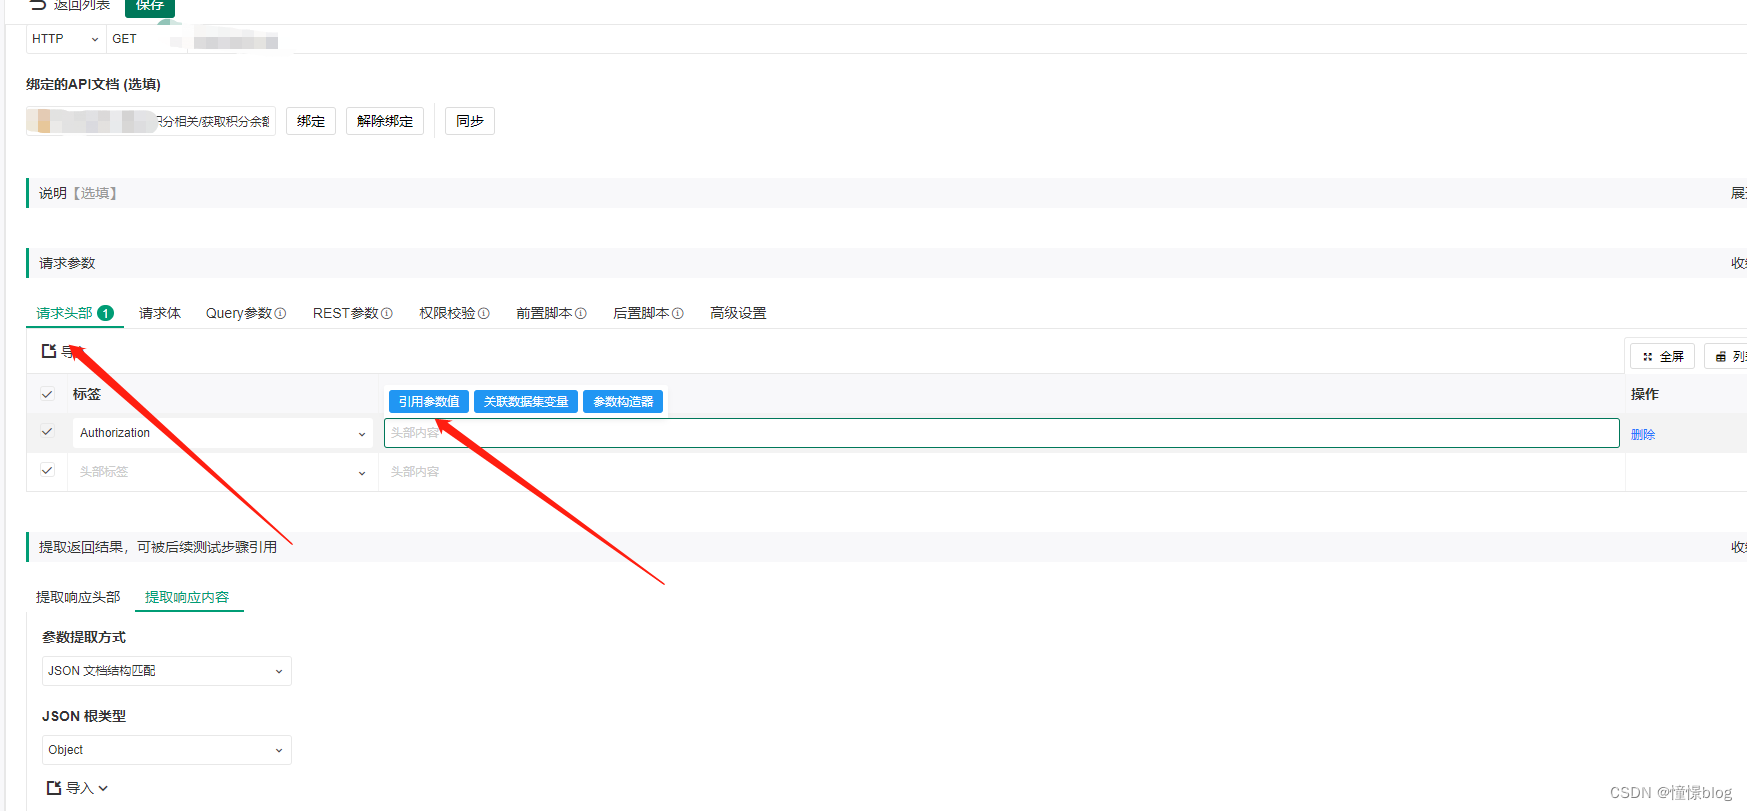Click the 提取返回结果 section header

[x=887, y=547]
